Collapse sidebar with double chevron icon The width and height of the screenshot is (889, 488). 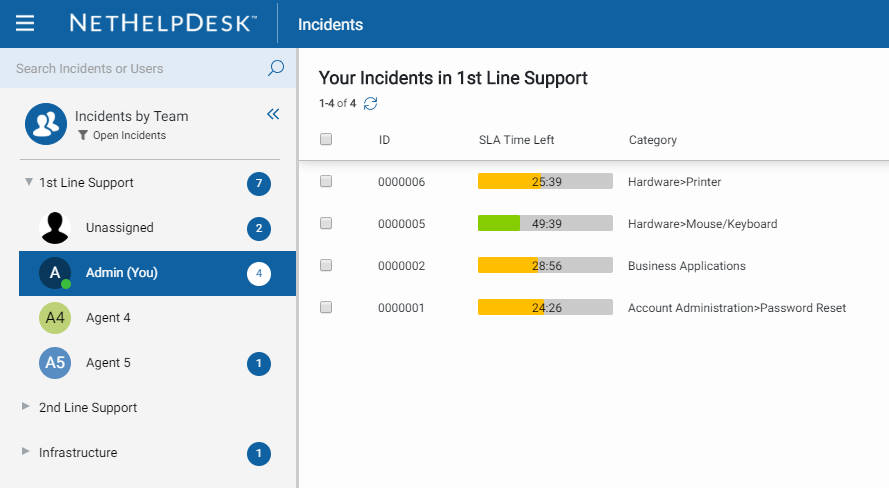[273, 115]
